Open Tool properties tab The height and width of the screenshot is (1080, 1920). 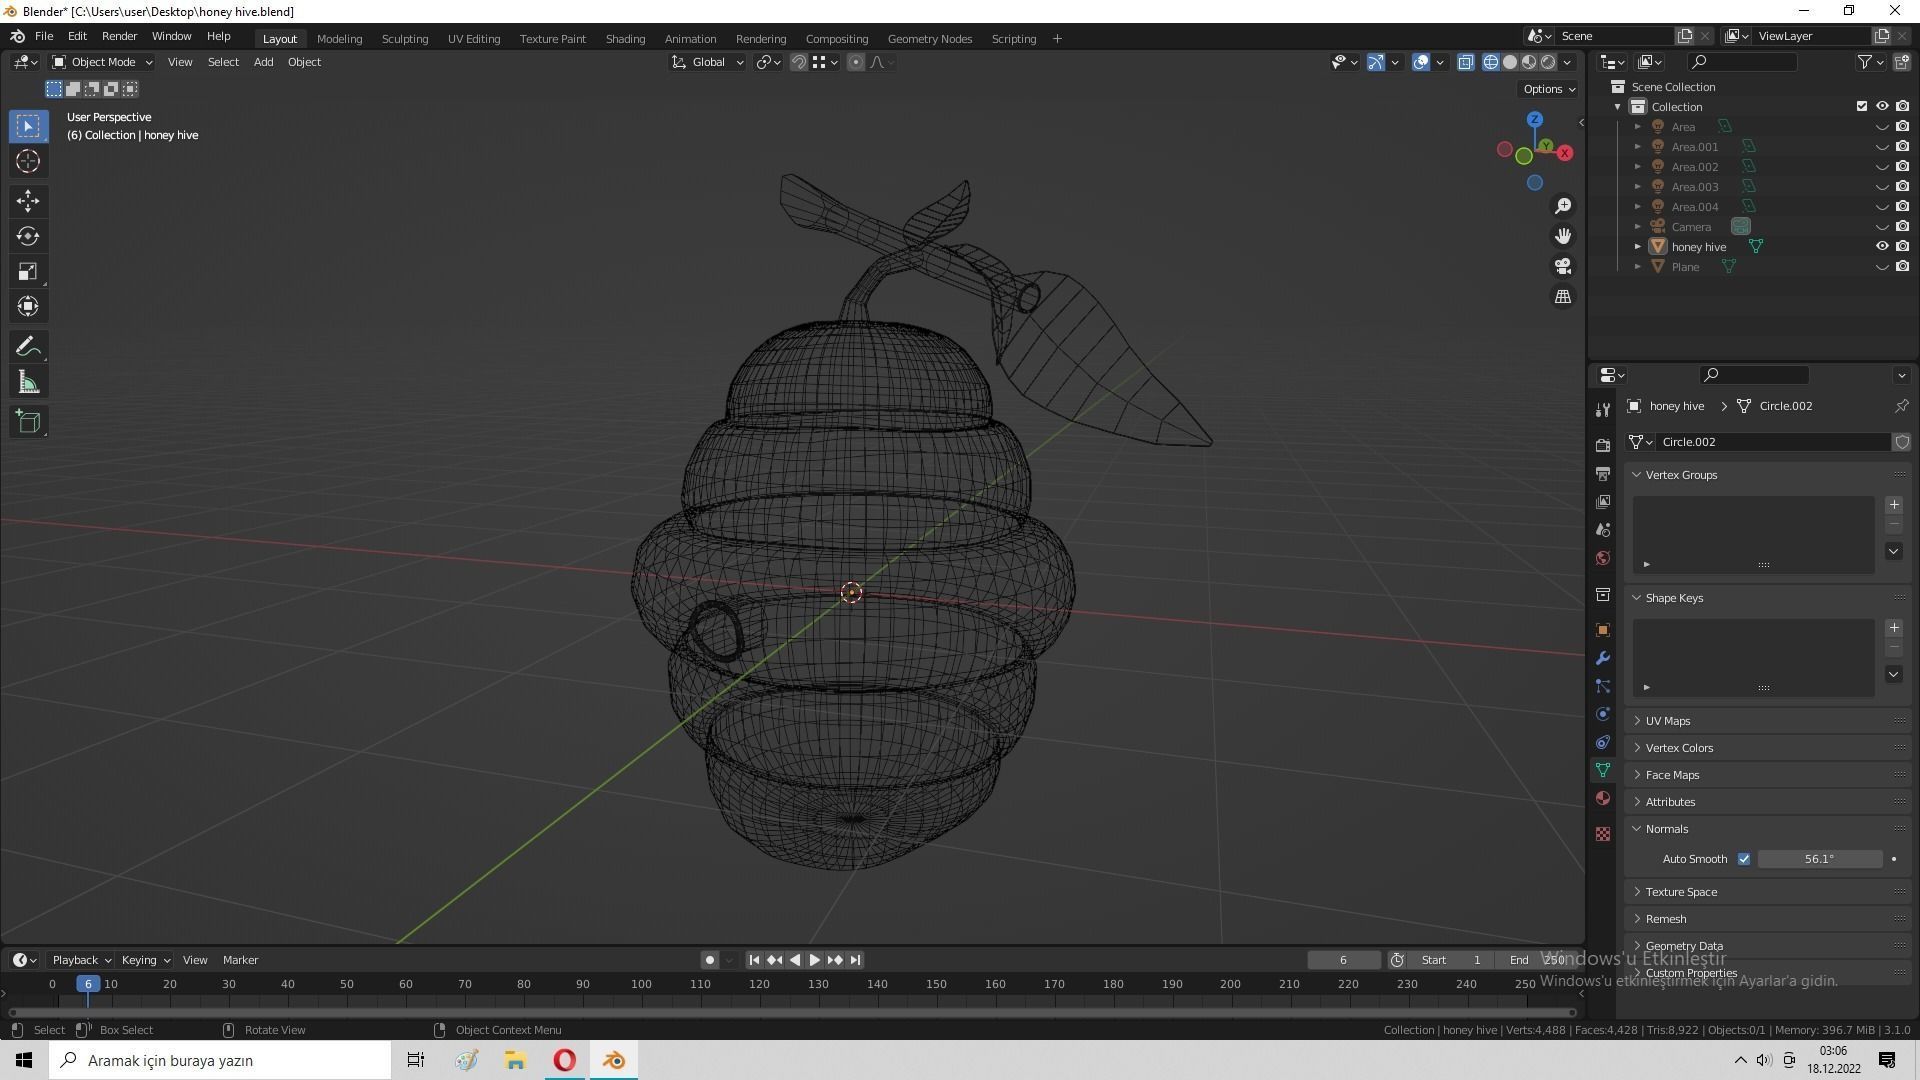pyautogui.click(x=1603, y=409)
